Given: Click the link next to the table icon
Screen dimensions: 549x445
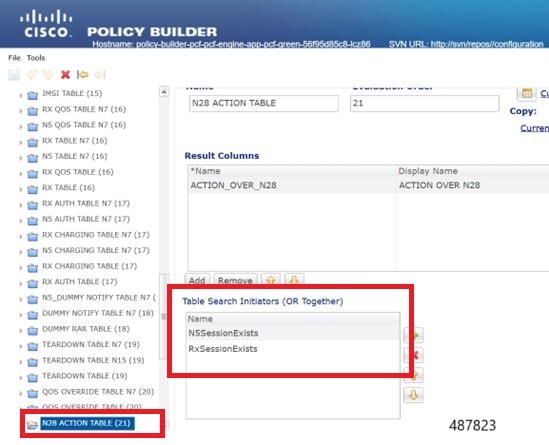Looking at the screenshot, I should 544,93.
